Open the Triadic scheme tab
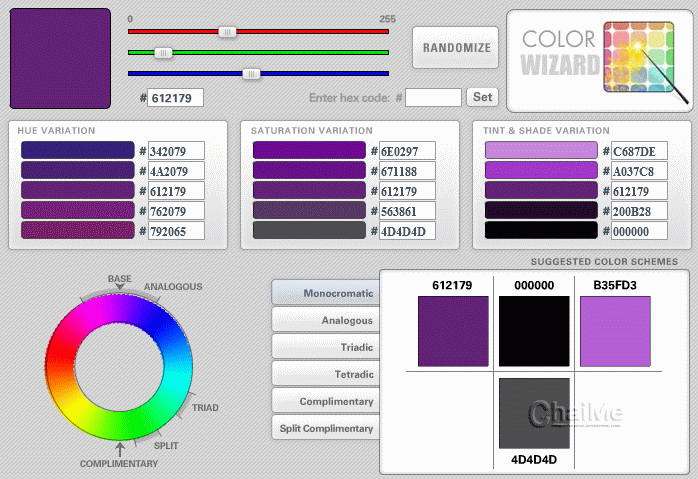The image size is (698, 479). pos(325,347)
